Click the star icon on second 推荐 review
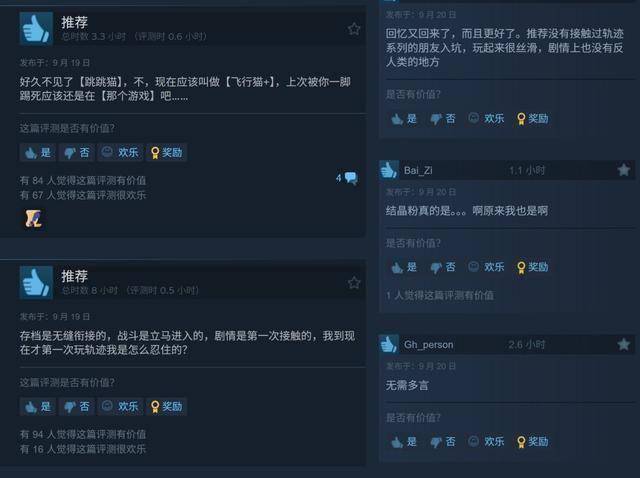Screen dimensions: 640x478 (x=354, y=283)
